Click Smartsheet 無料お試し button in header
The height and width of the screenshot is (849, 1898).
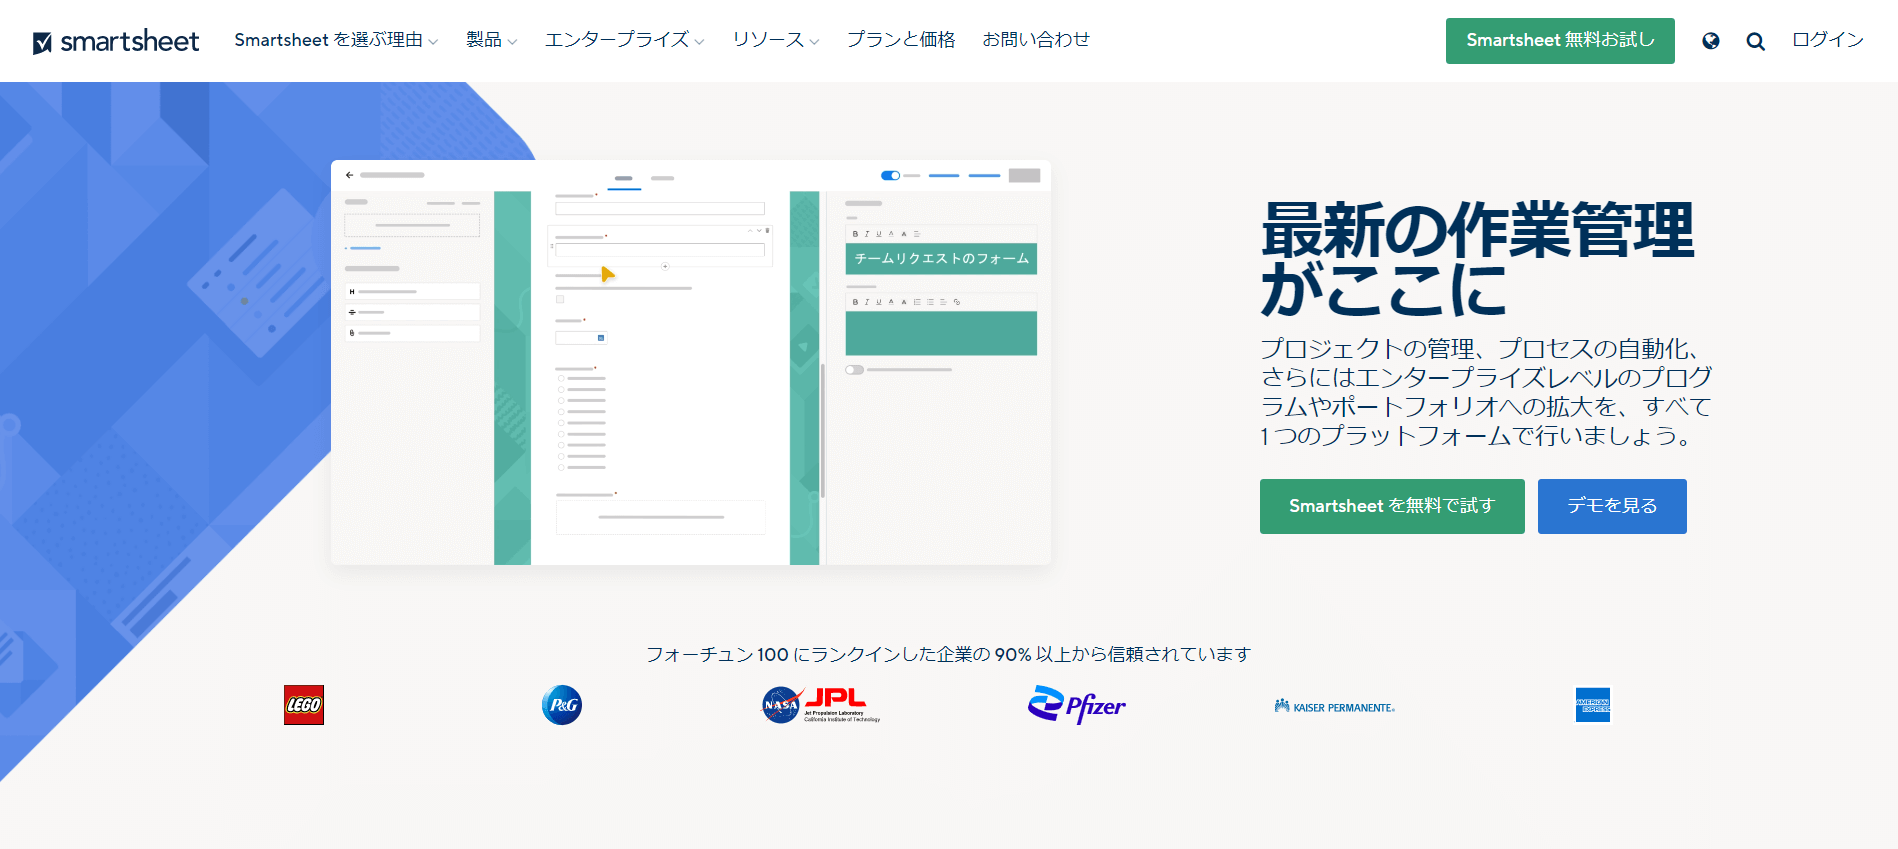[1560, 41]
